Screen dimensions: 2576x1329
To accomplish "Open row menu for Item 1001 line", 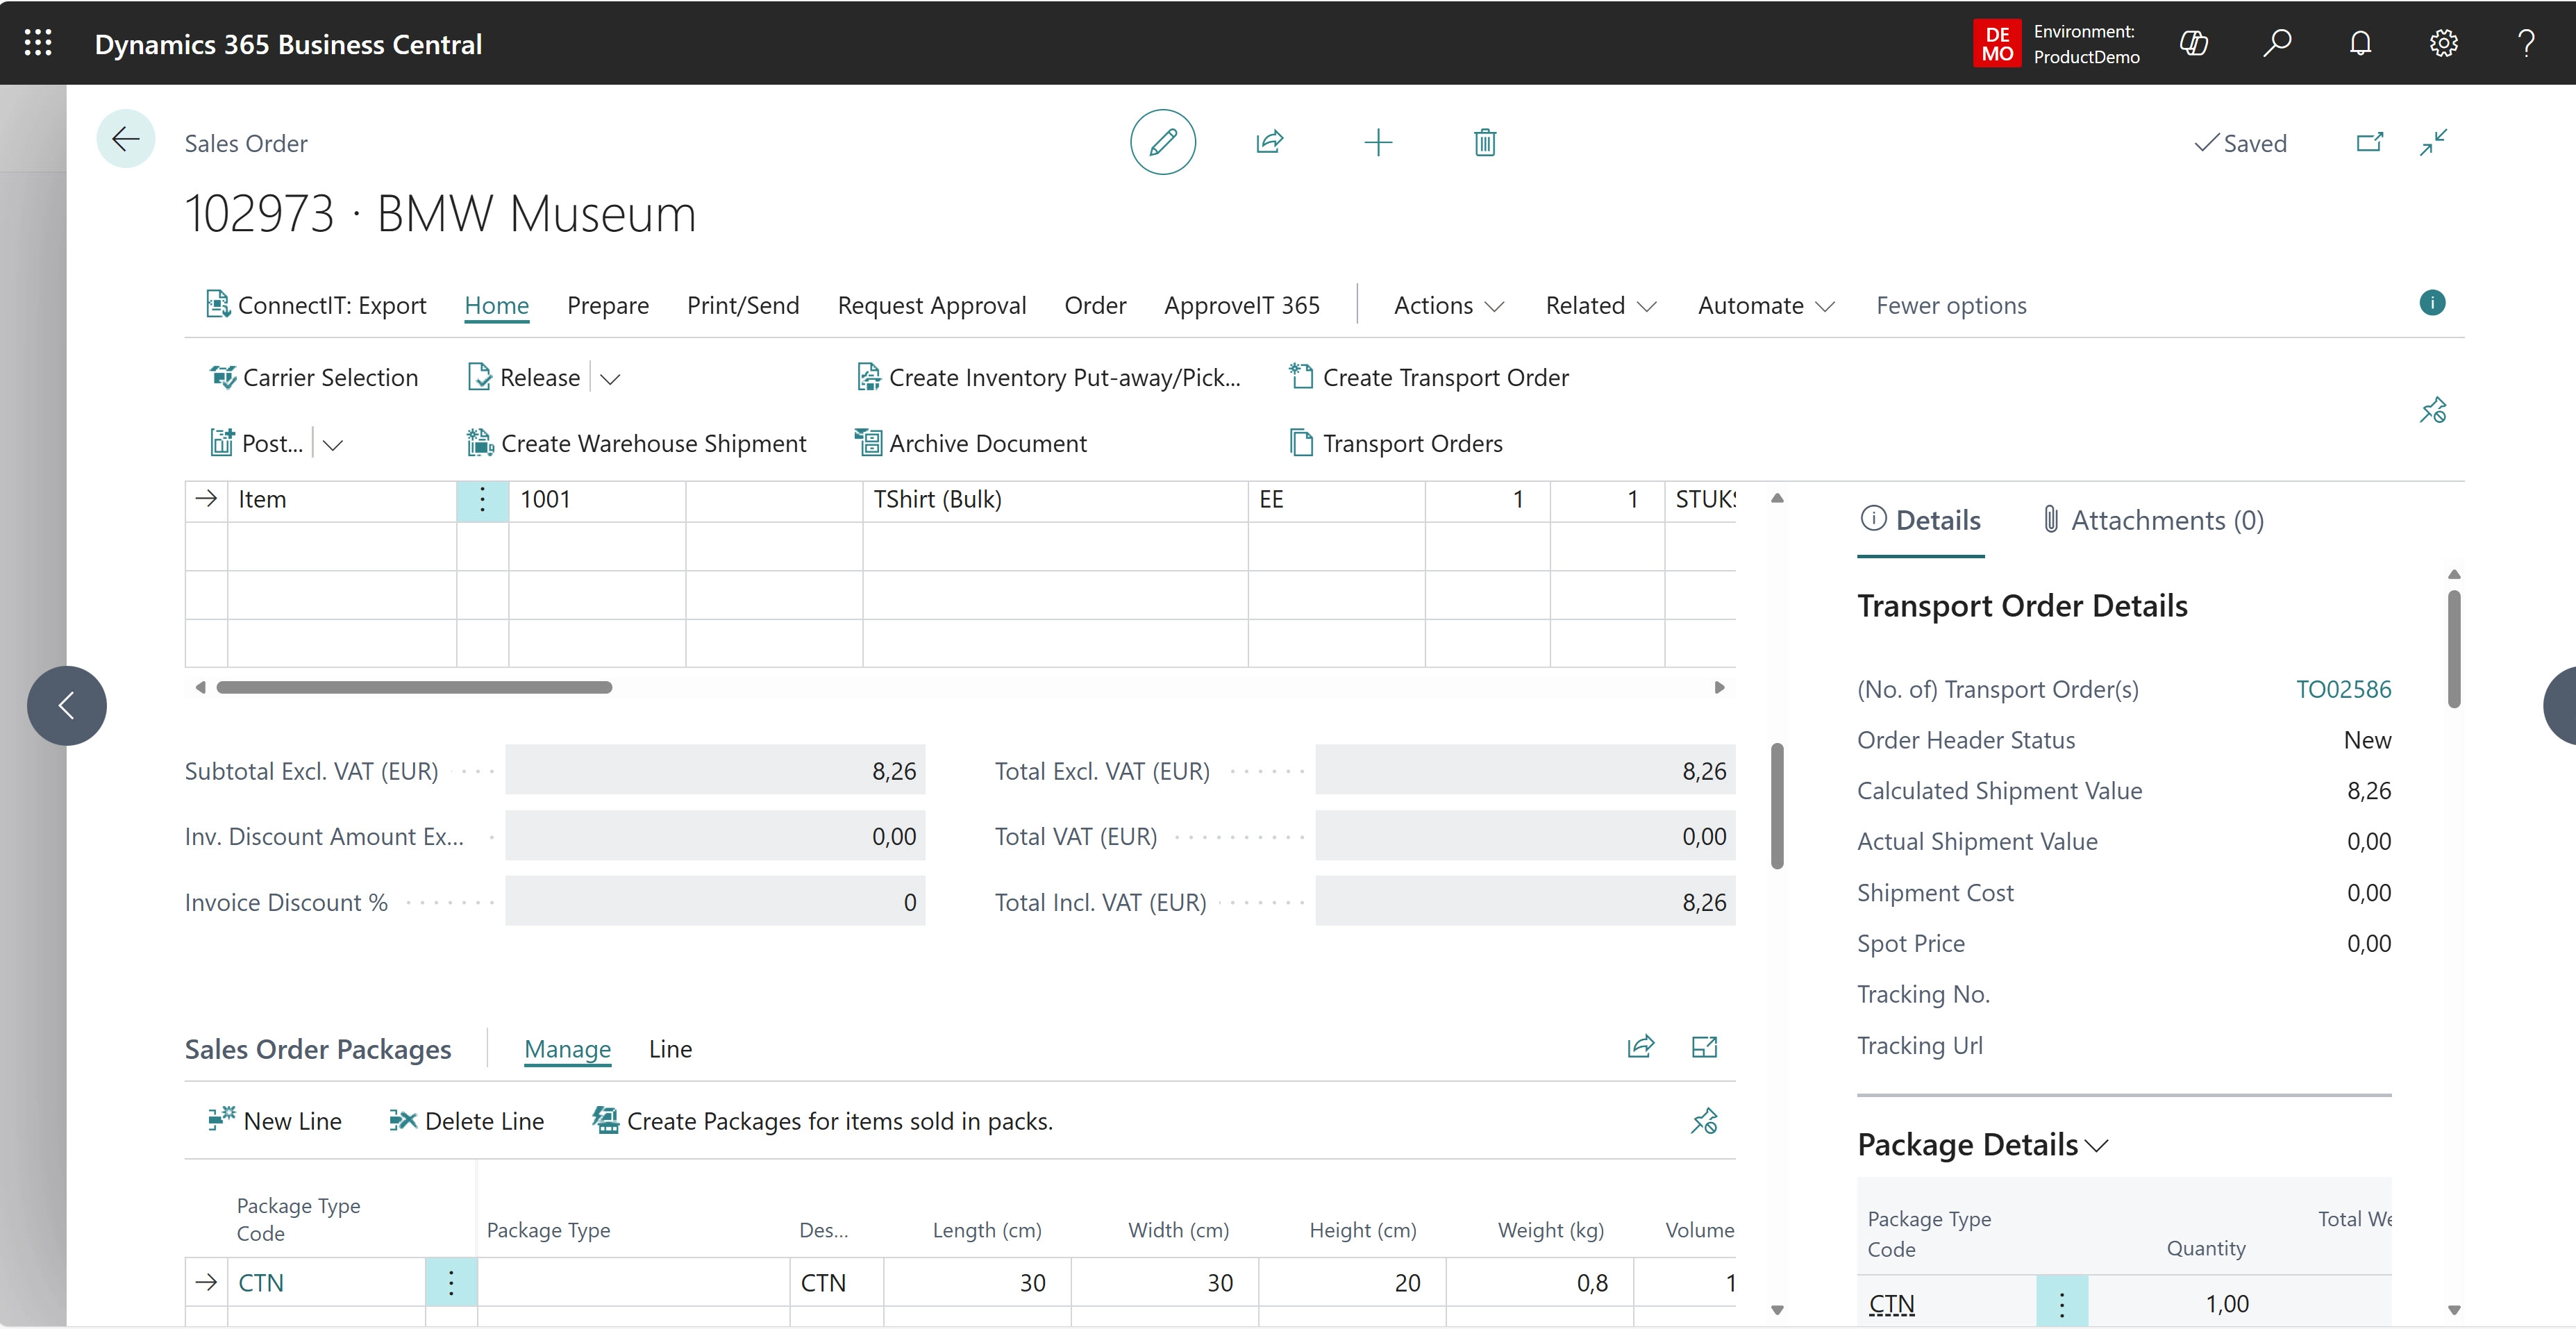I will point(482,499).
